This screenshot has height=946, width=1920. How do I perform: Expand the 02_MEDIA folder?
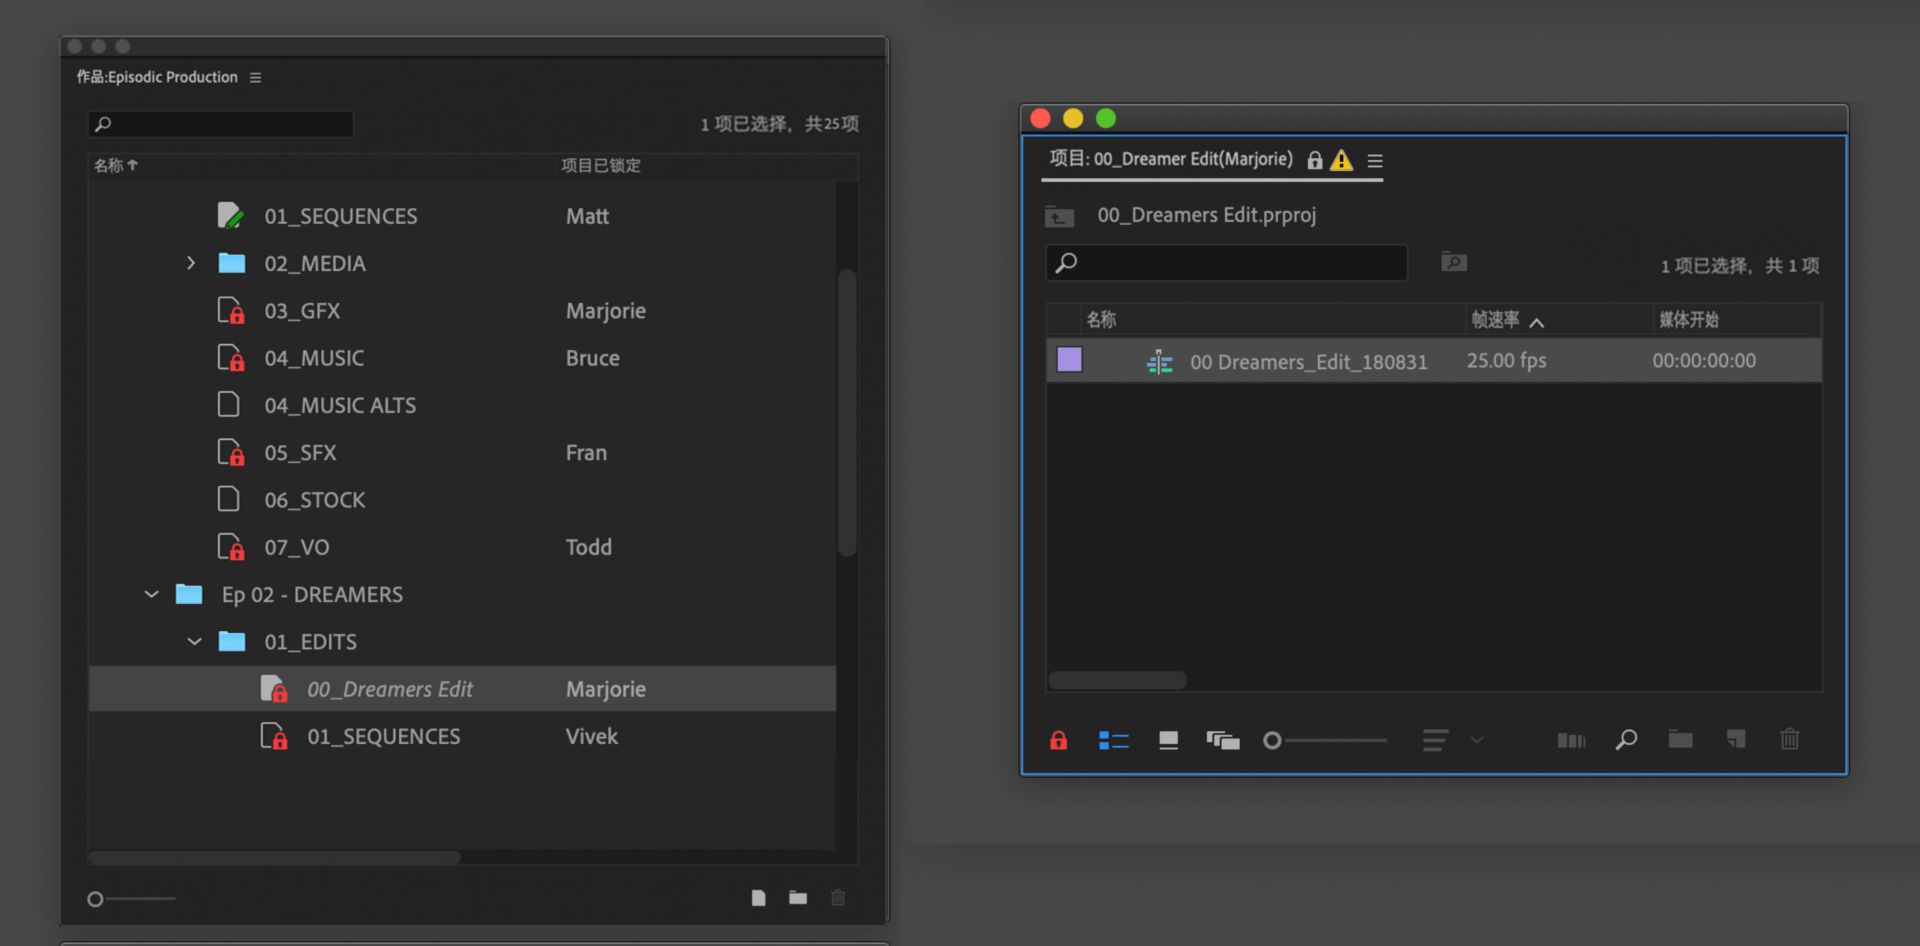point(191,263)
